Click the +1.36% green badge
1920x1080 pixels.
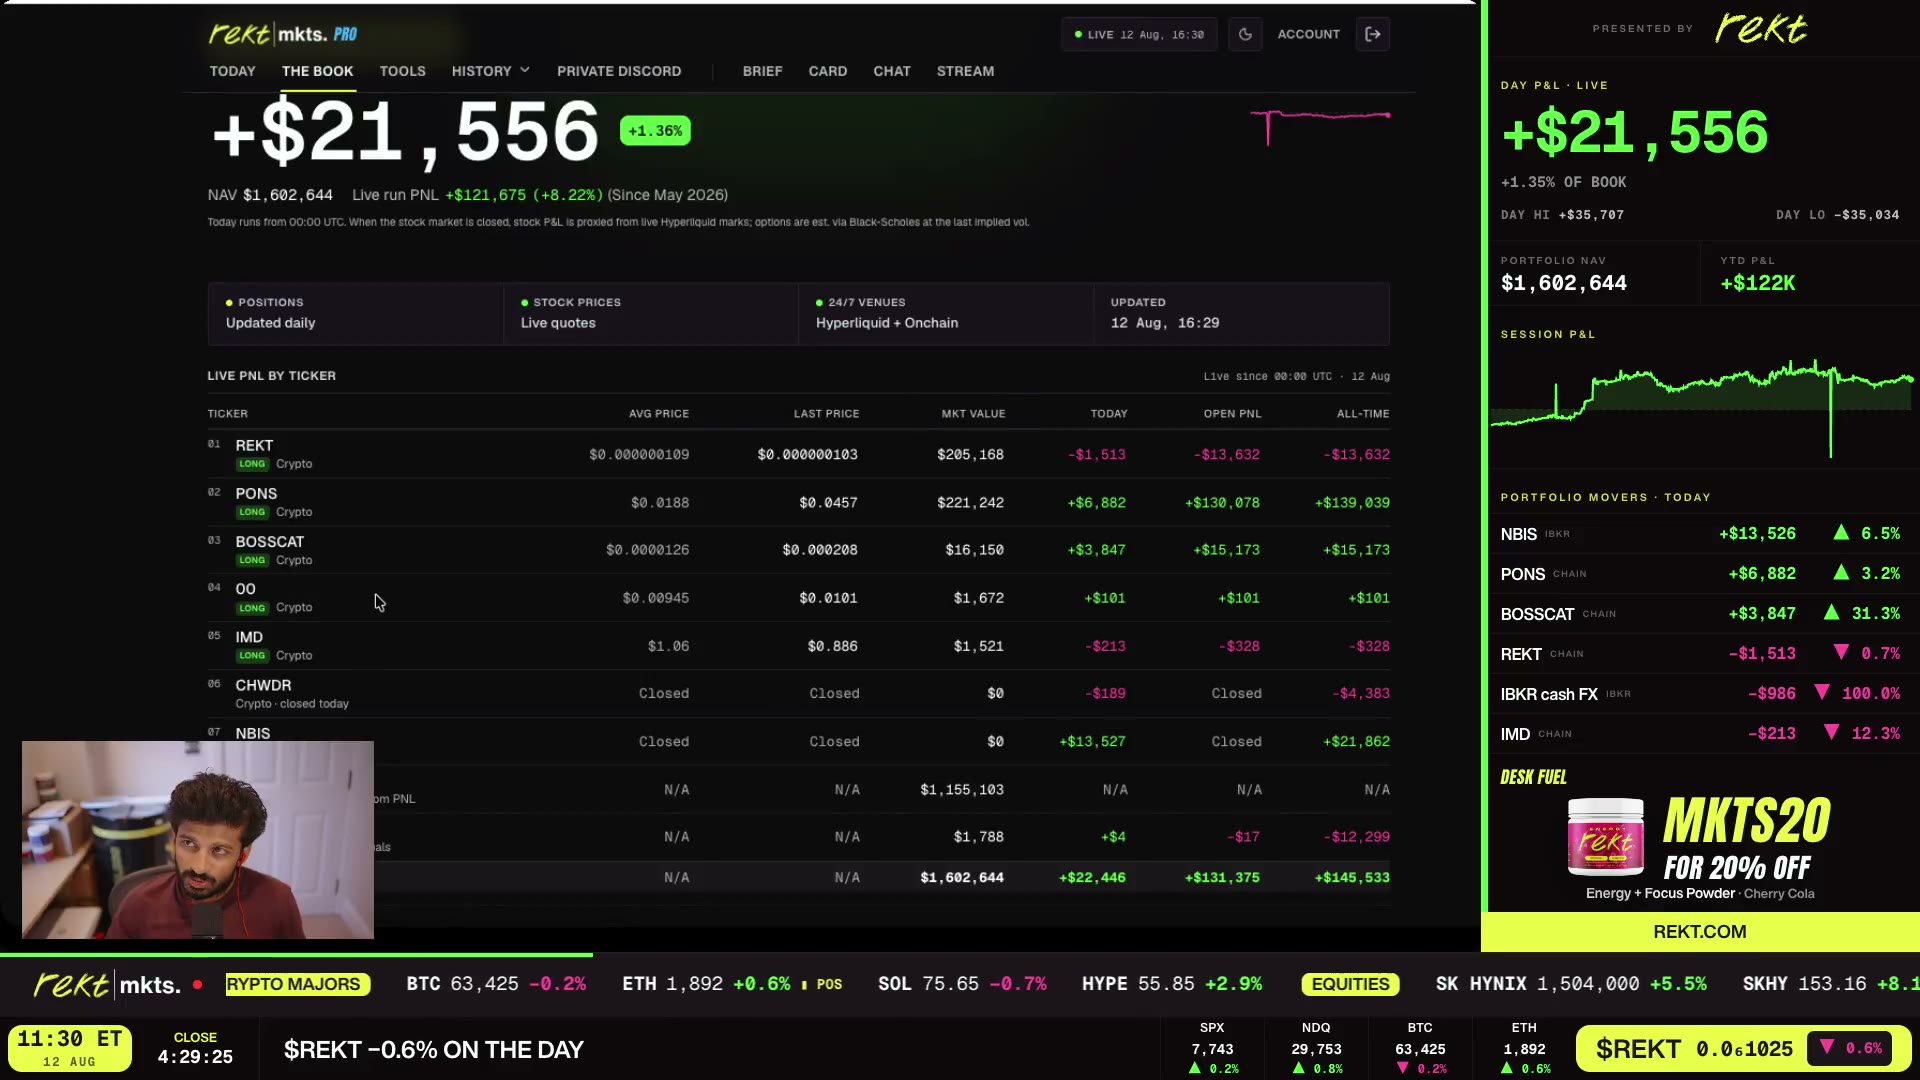[655, 131]
